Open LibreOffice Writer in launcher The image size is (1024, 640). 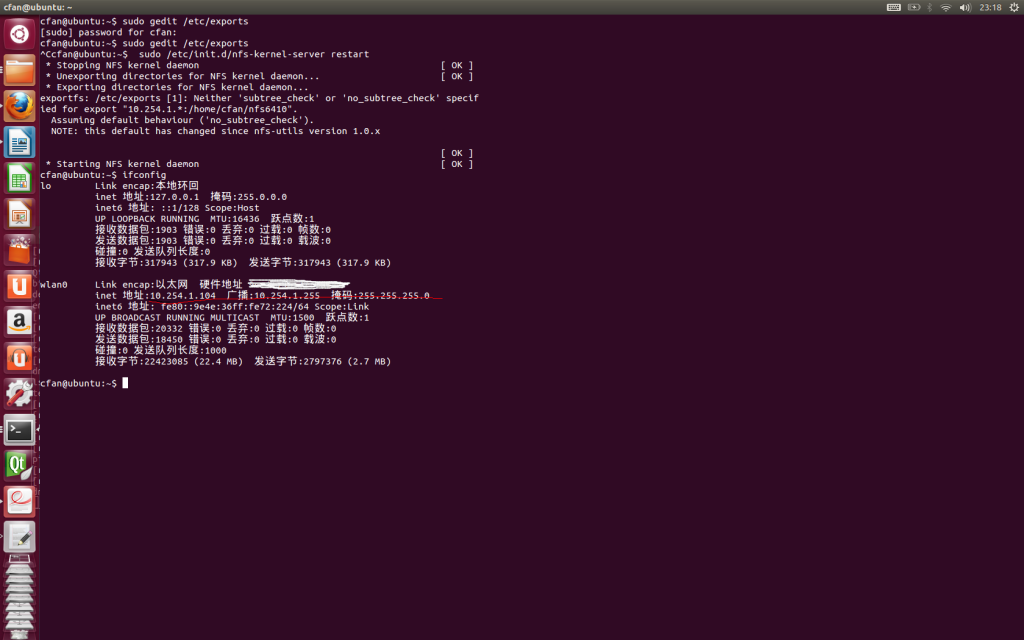tap(20, 142)
